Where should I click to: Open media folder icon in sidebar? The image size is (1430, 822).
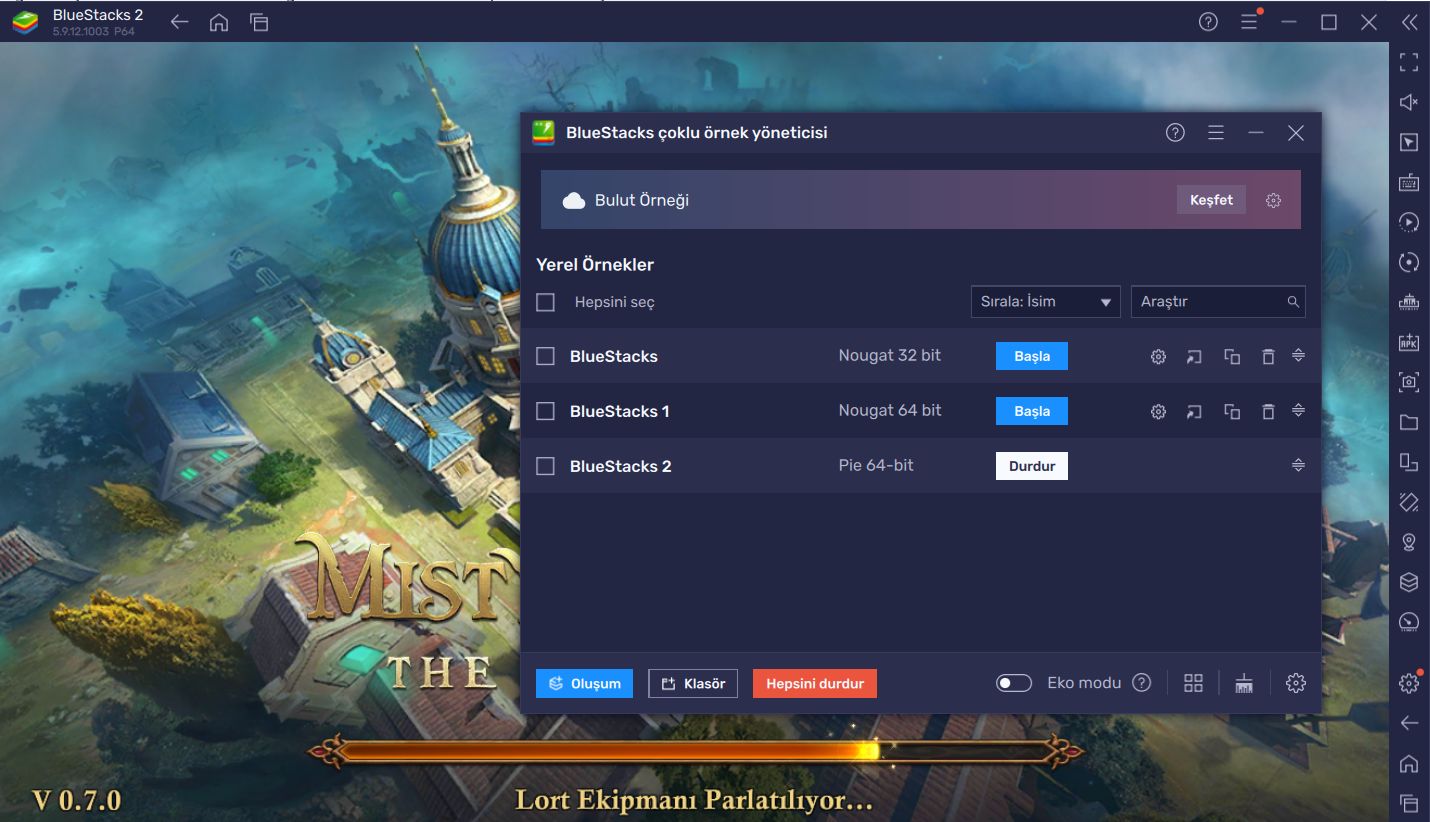[x=1409, y=422]
